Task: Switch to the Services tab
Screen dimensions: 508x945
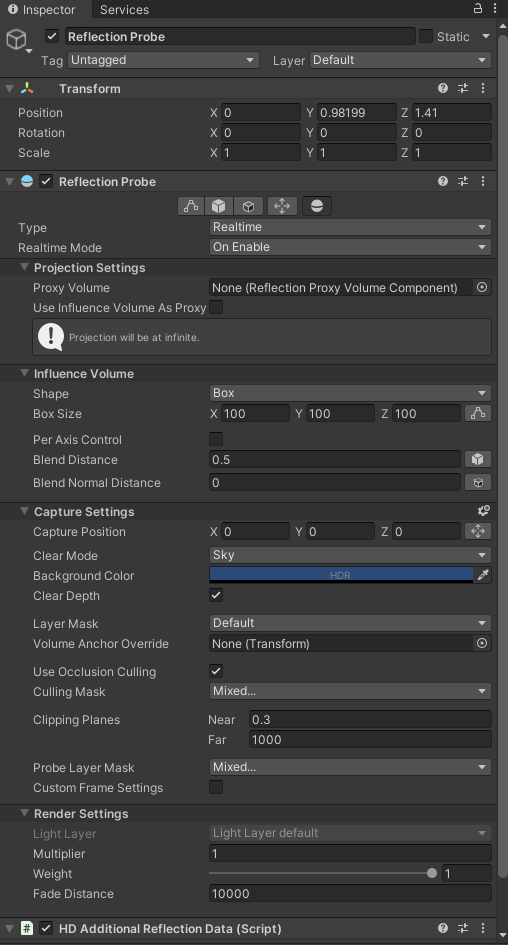Action: point(124,10)
